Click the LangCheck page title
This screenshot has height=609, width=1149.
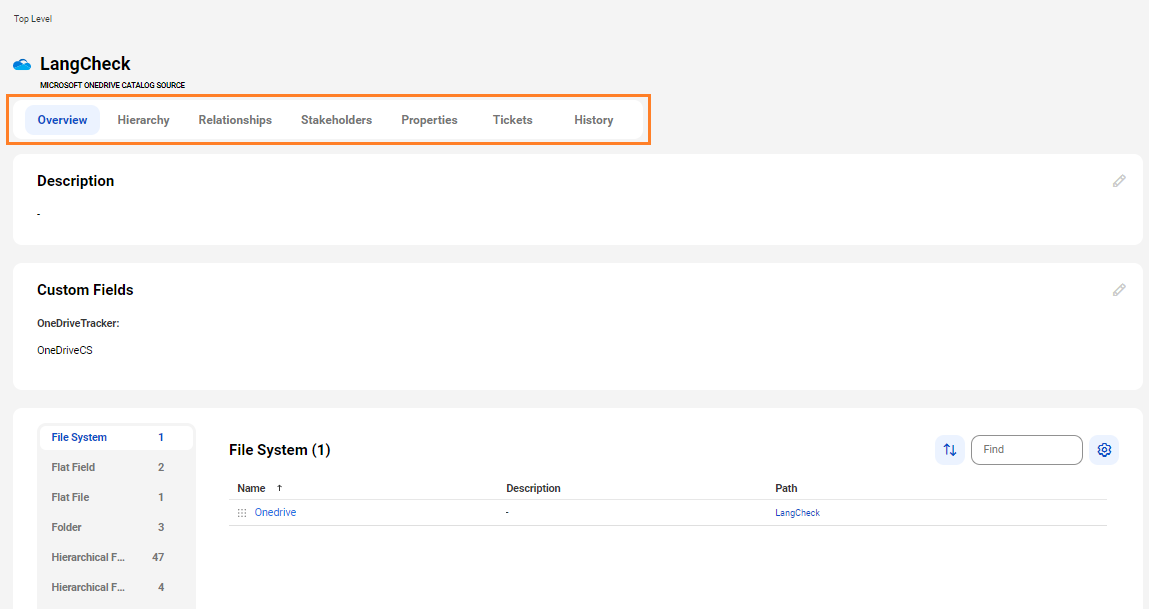pyautogui.click(x=85, y=64)
